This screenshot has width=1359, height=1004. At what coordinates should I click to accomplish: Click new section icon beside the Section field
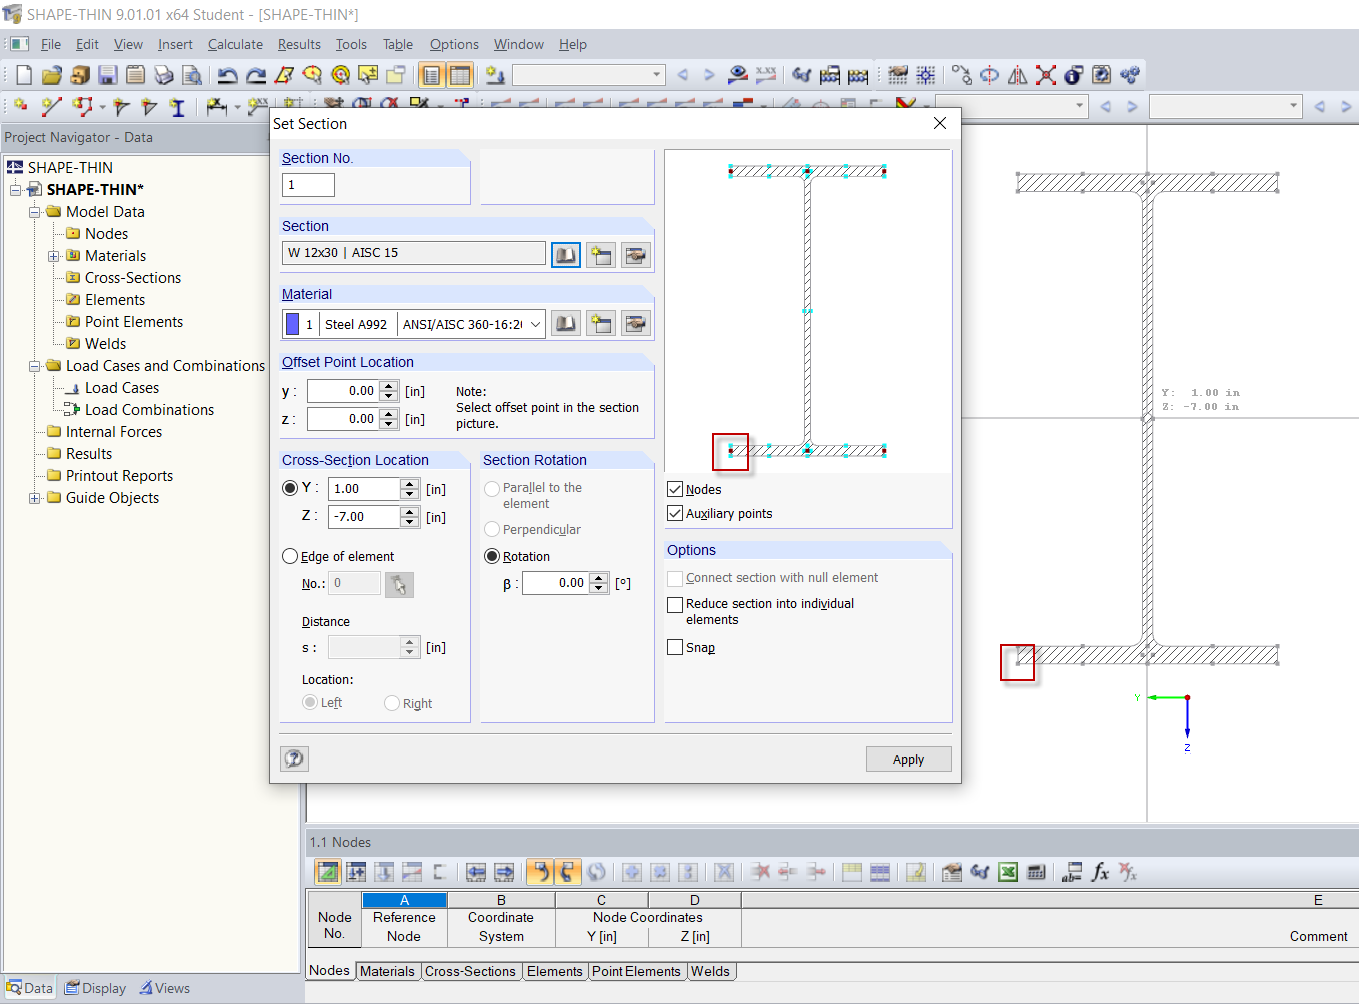(601, 255)
